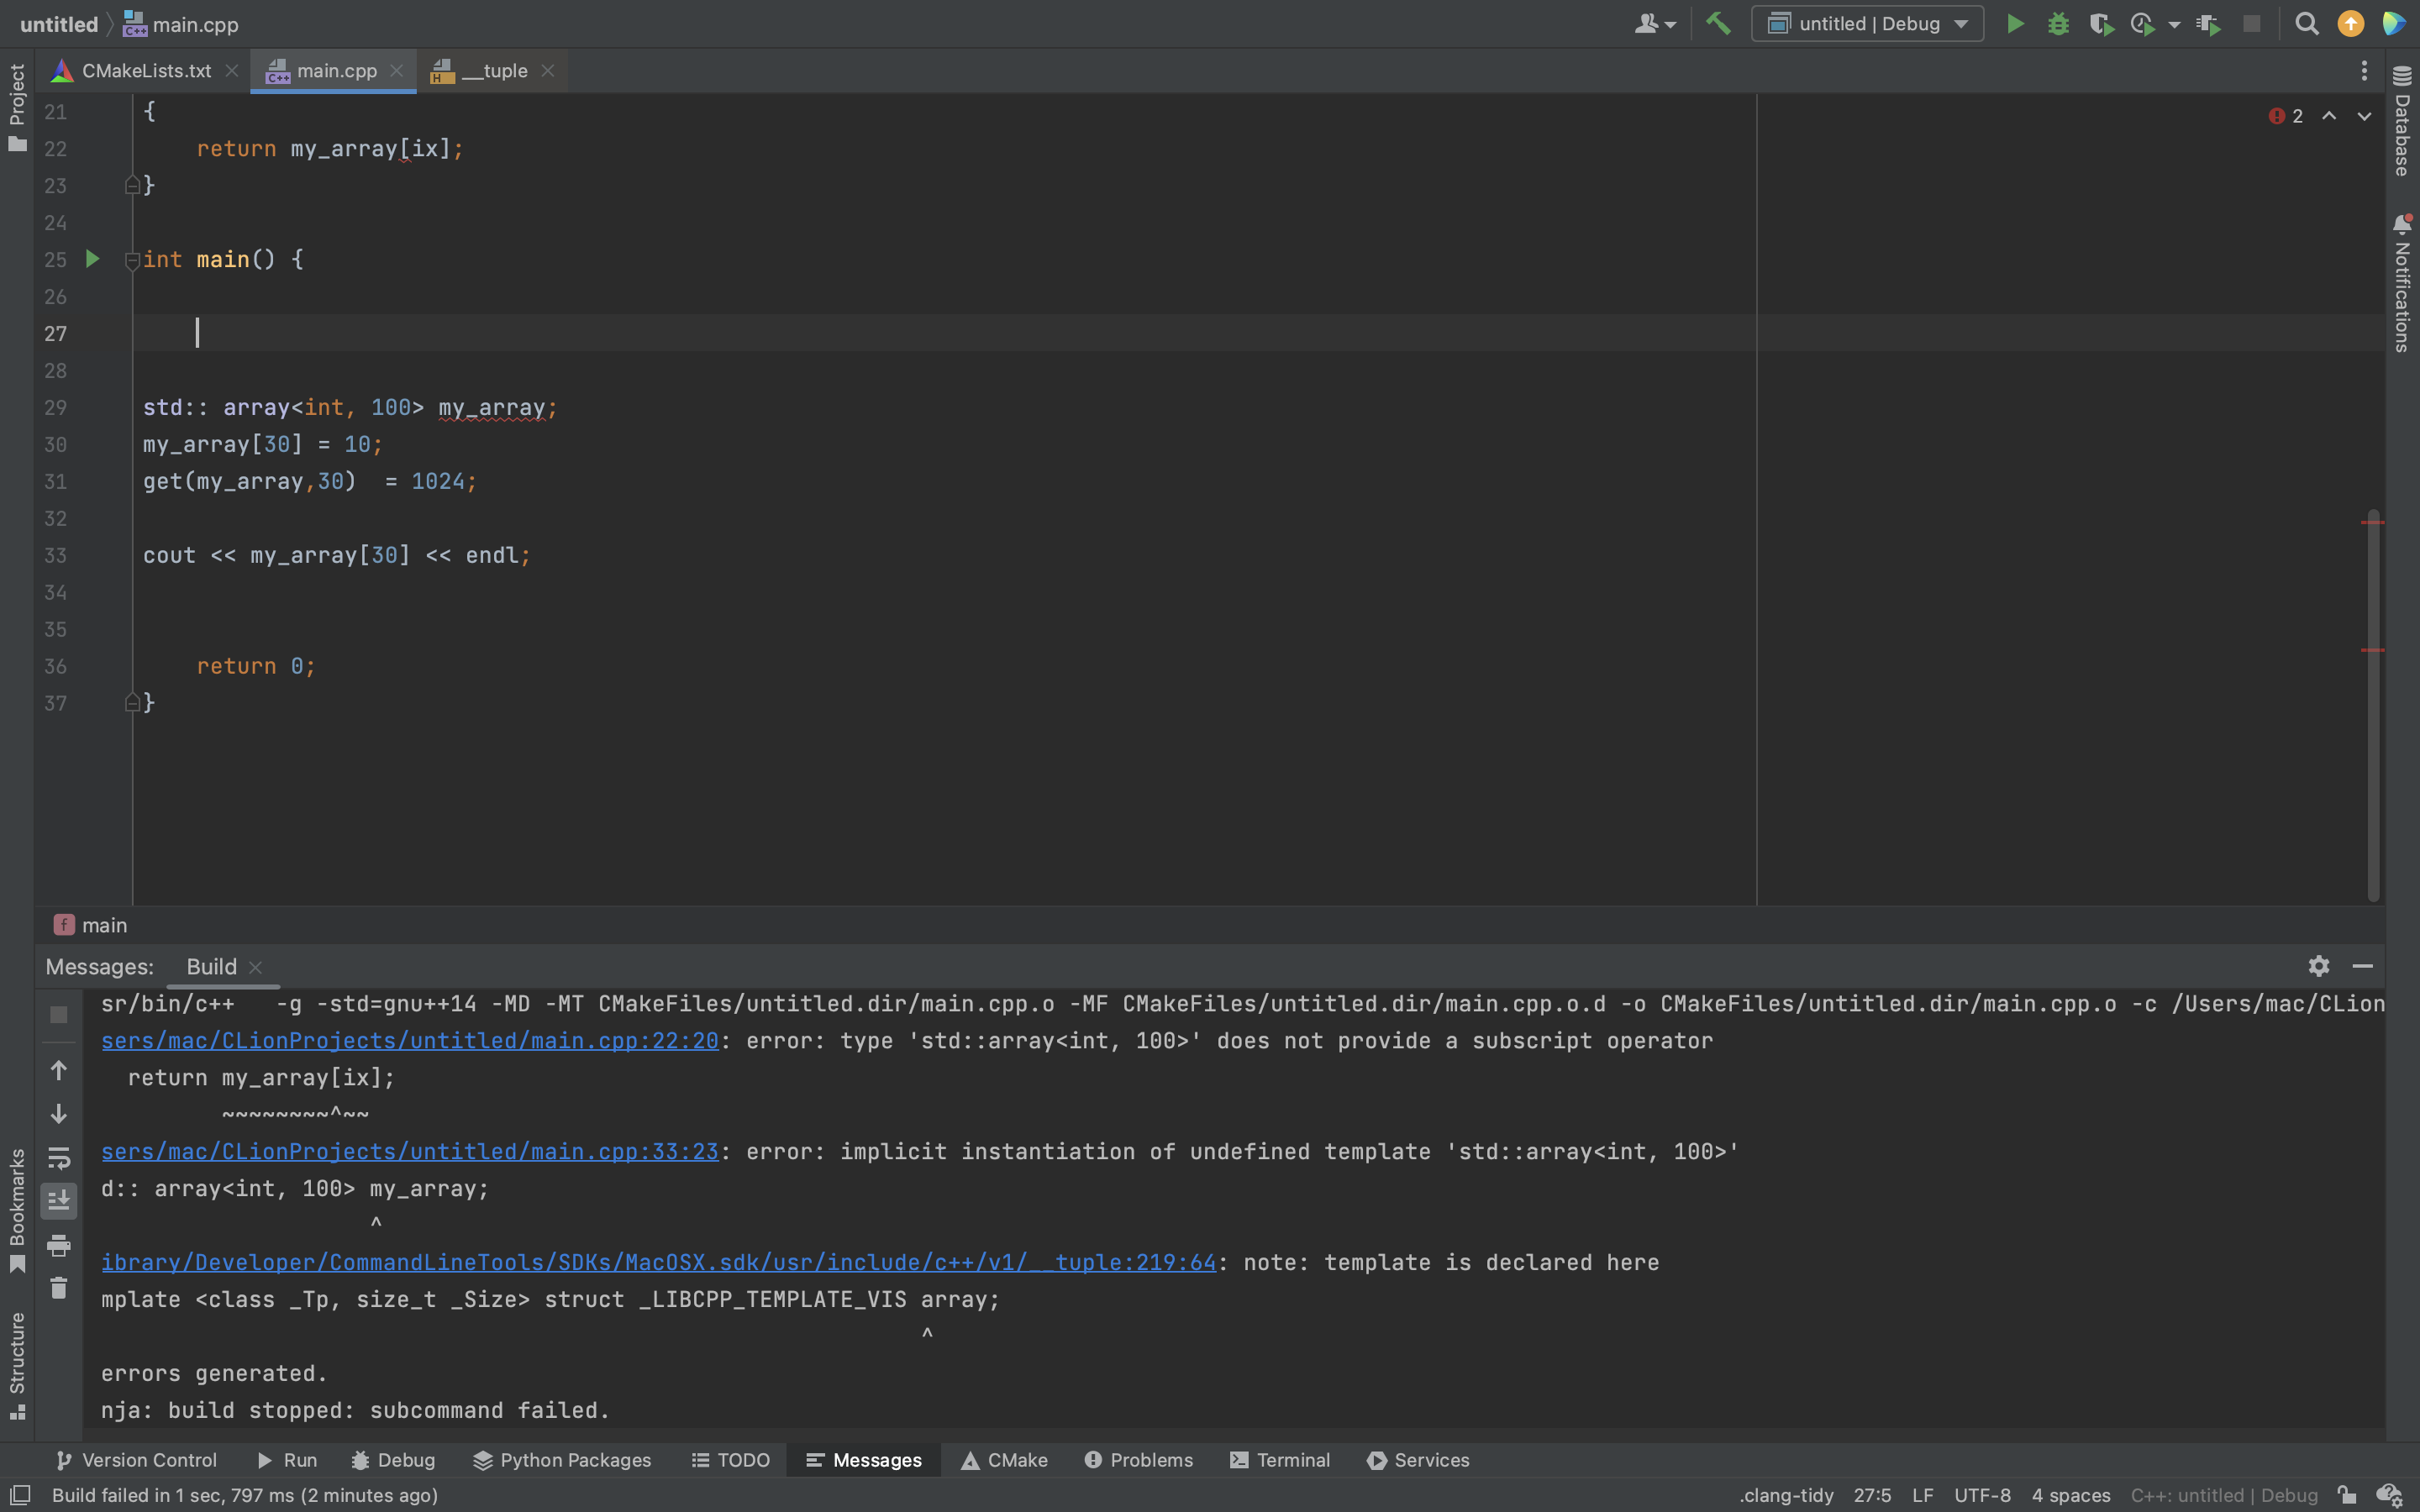Run the untitled Debug configuration

[2015, 23]
